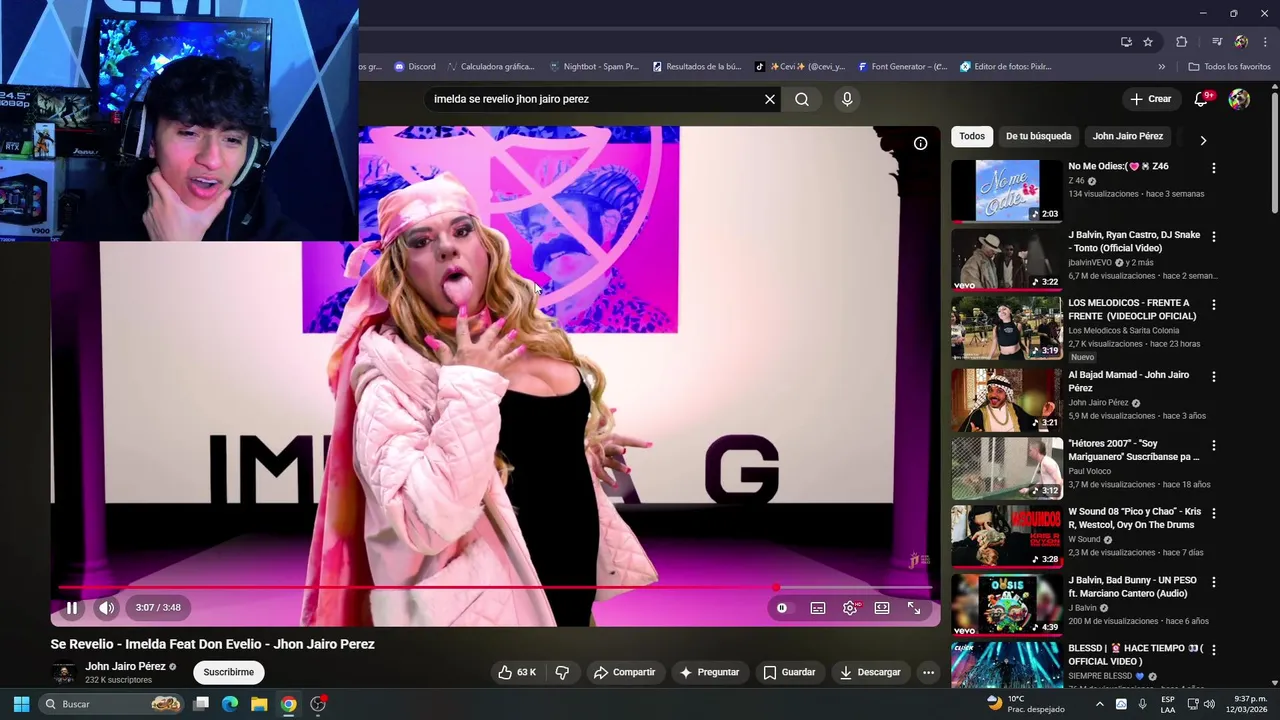Screen dimensions: 1280x720
Task: Mute the video volume speaker icon
Action: (x=106, y=607)
